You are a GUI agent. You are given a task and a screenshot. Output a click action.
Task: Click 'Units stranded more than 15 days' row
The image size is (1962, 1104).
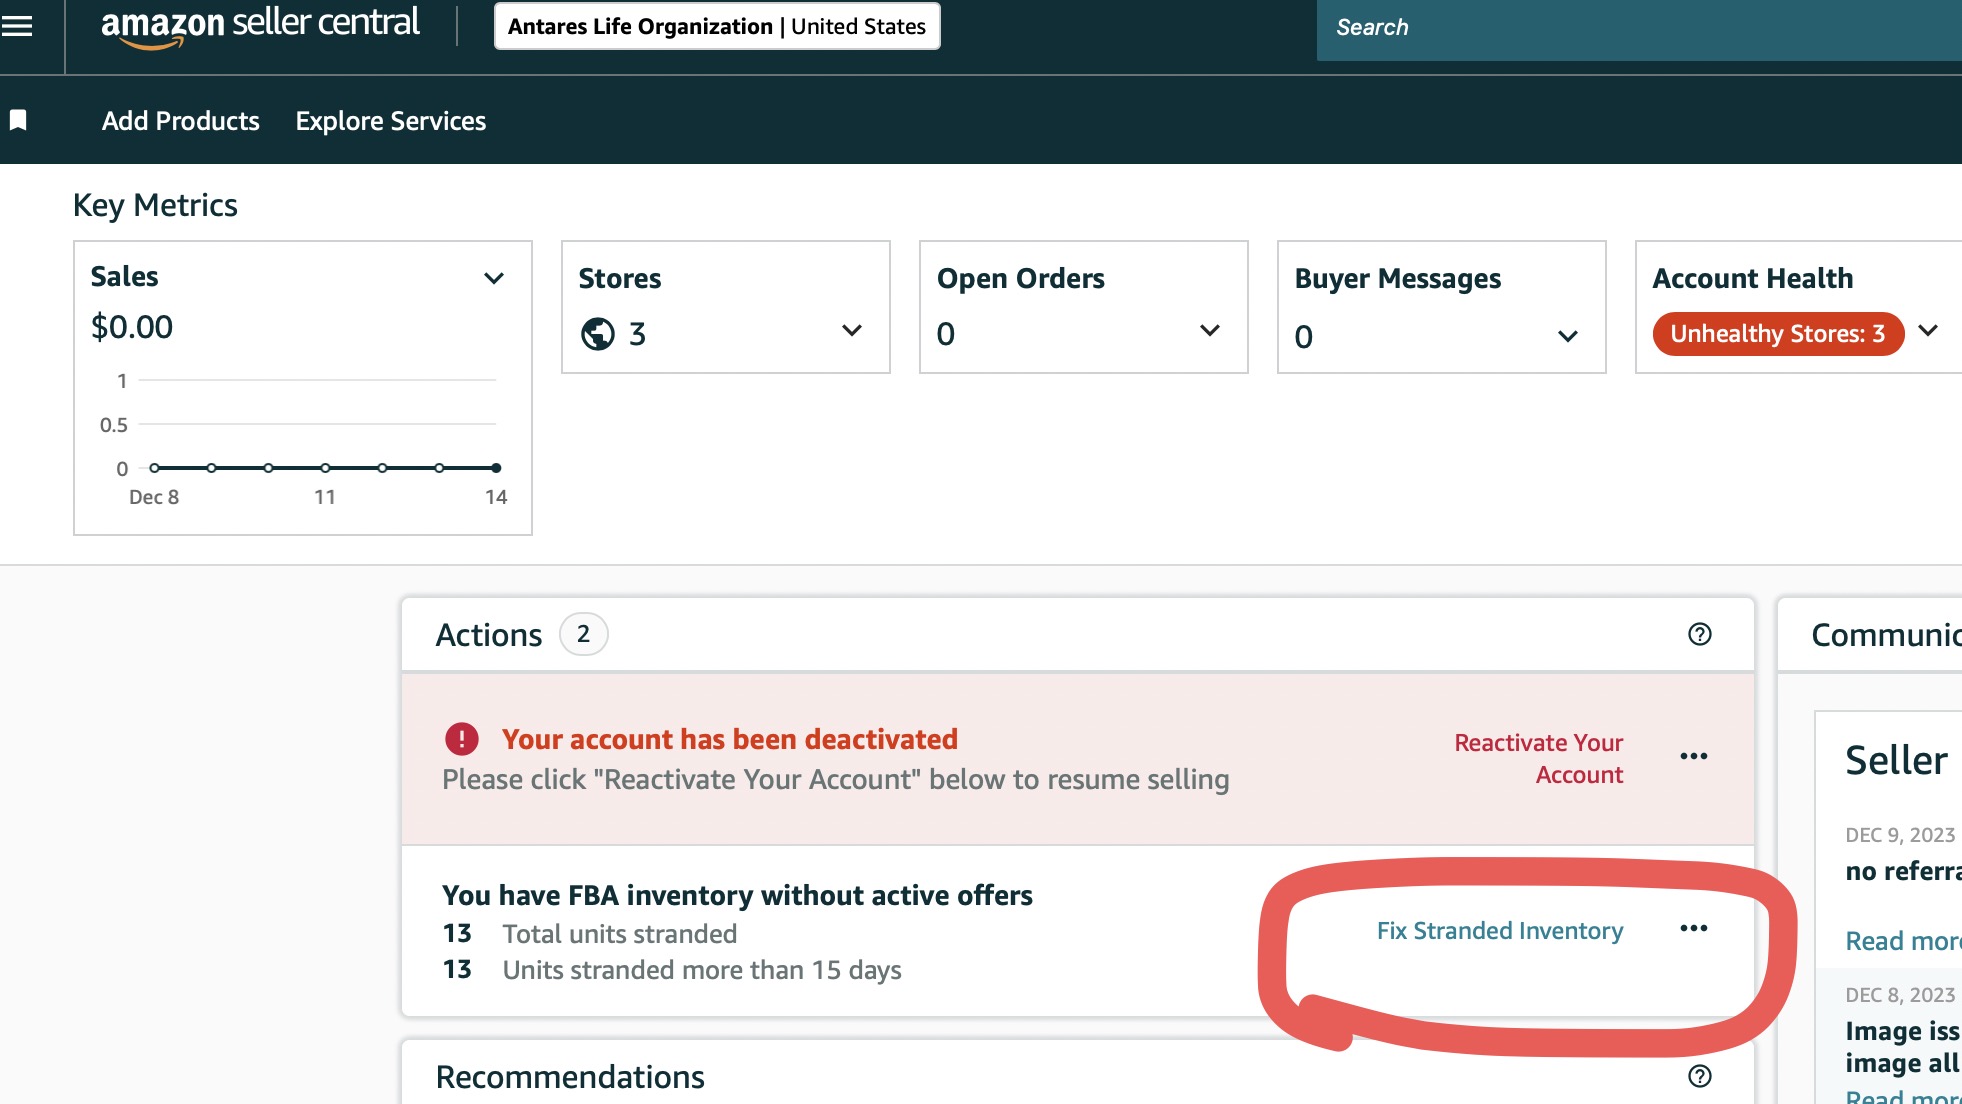tap(672, 970)
